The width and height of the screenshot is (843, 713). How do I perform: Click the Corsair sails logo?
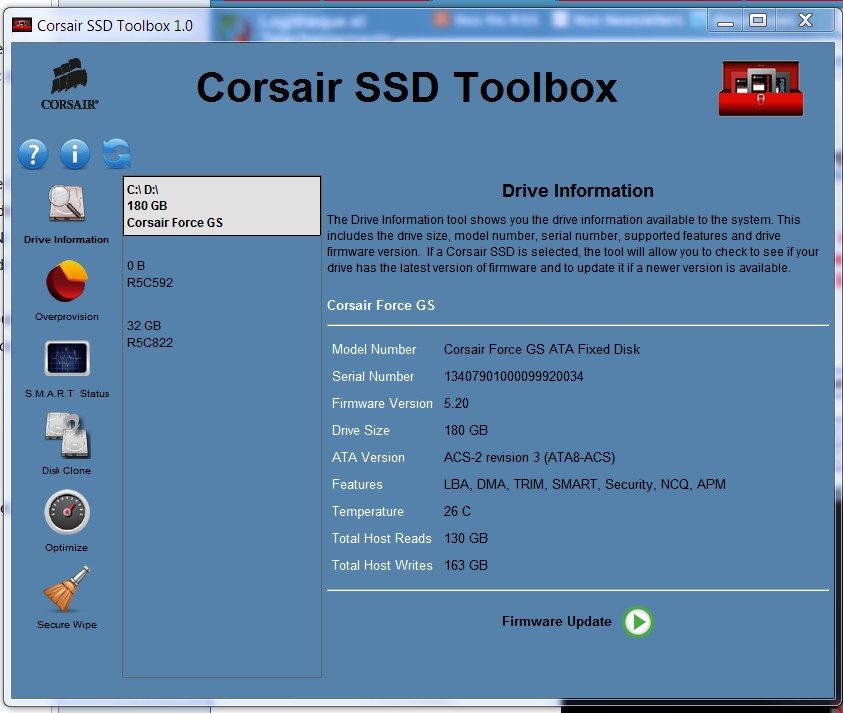tap(69, 84)
